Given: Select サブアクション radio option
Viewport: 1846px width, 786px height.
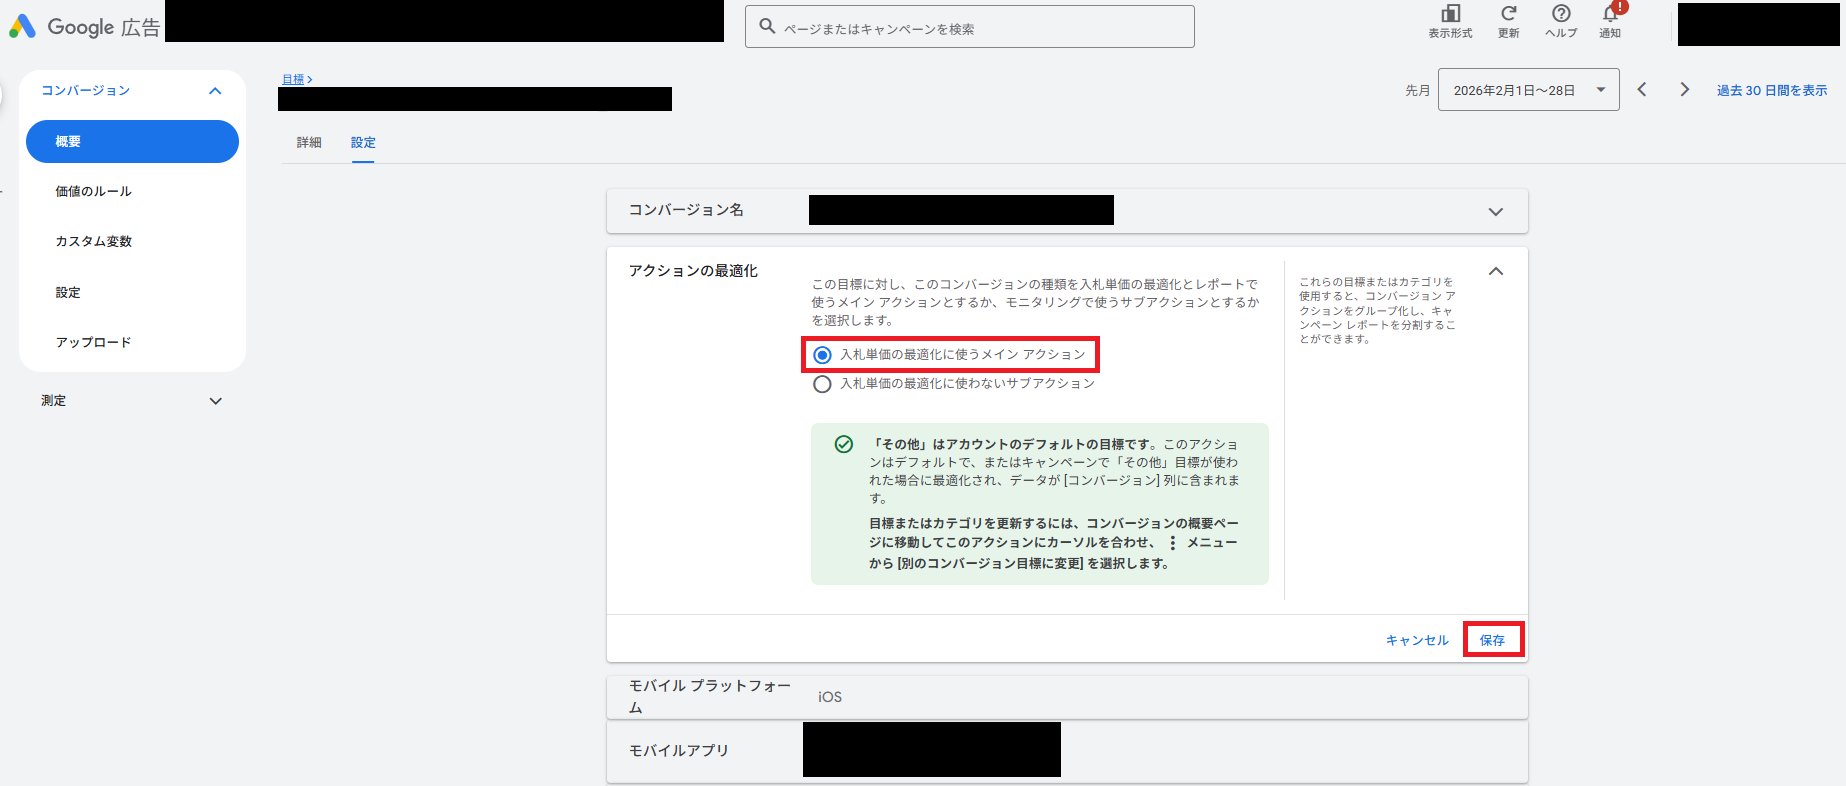Looking at the screenshot, I should (822, 384).
